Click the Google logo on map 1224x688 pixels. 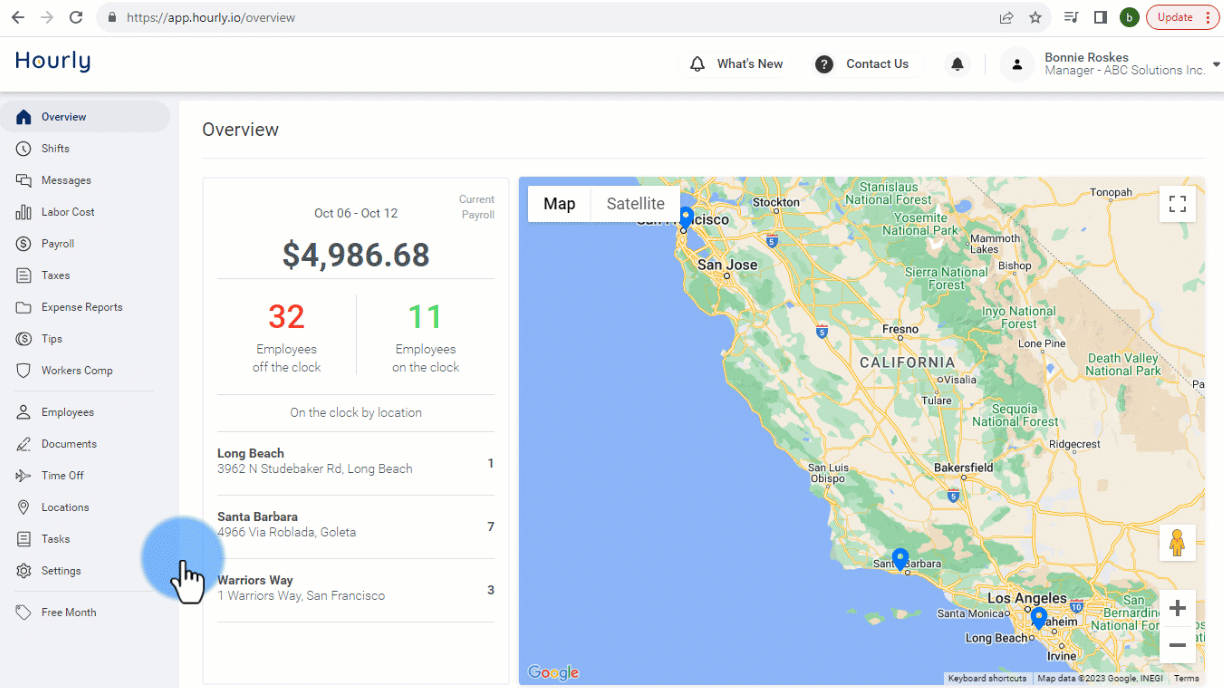tap(553, 673)
